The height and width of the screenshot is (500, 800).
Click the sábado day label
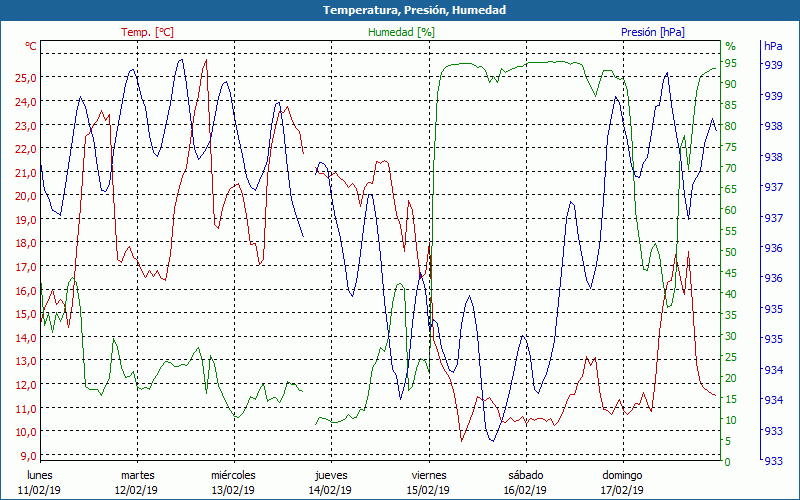526,475
